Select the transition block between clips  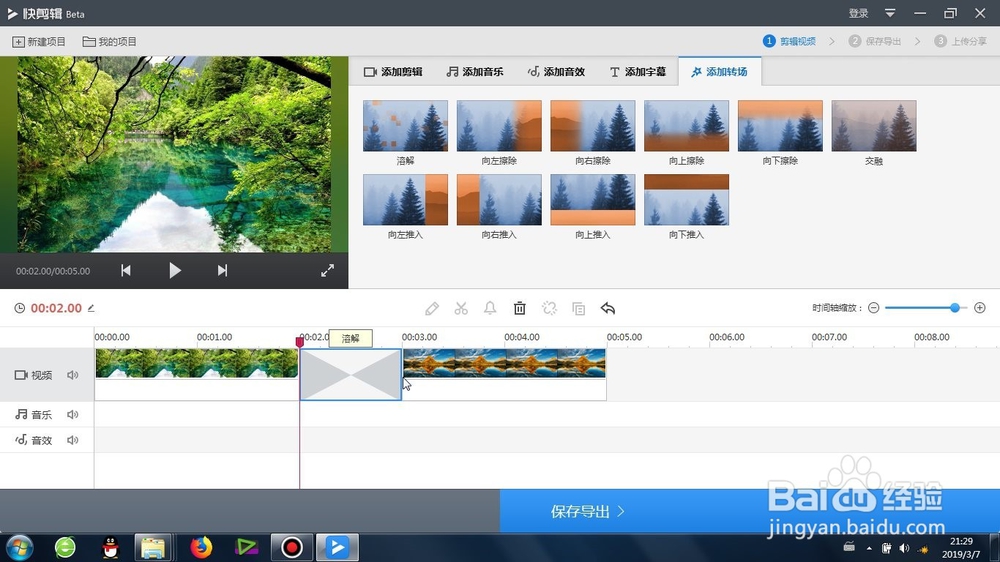tap(351, 374)
